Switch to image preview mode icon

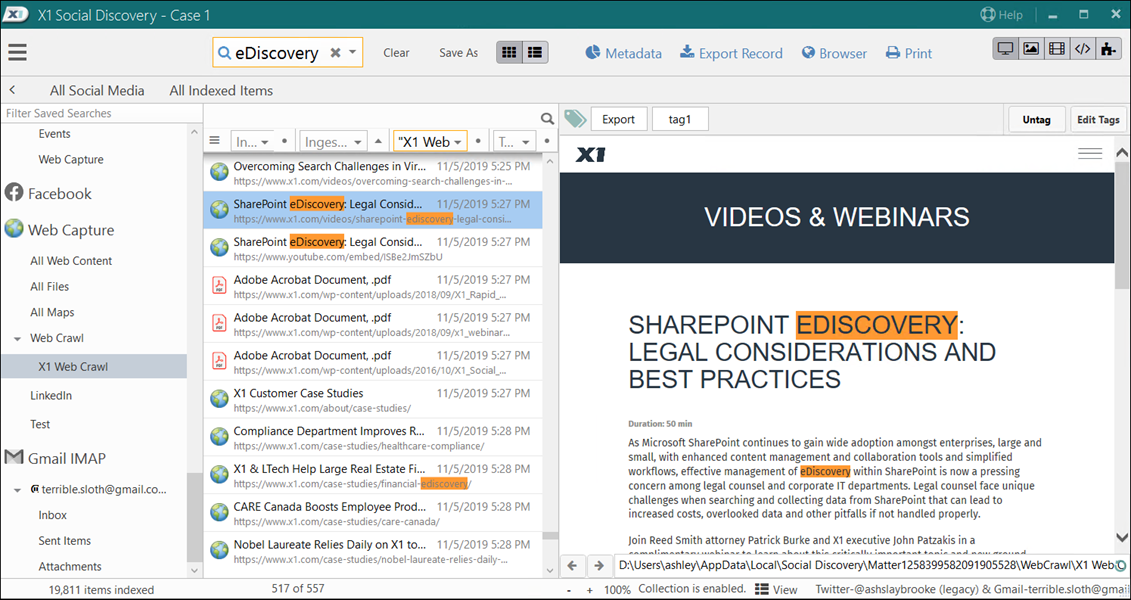(1031, 49)
